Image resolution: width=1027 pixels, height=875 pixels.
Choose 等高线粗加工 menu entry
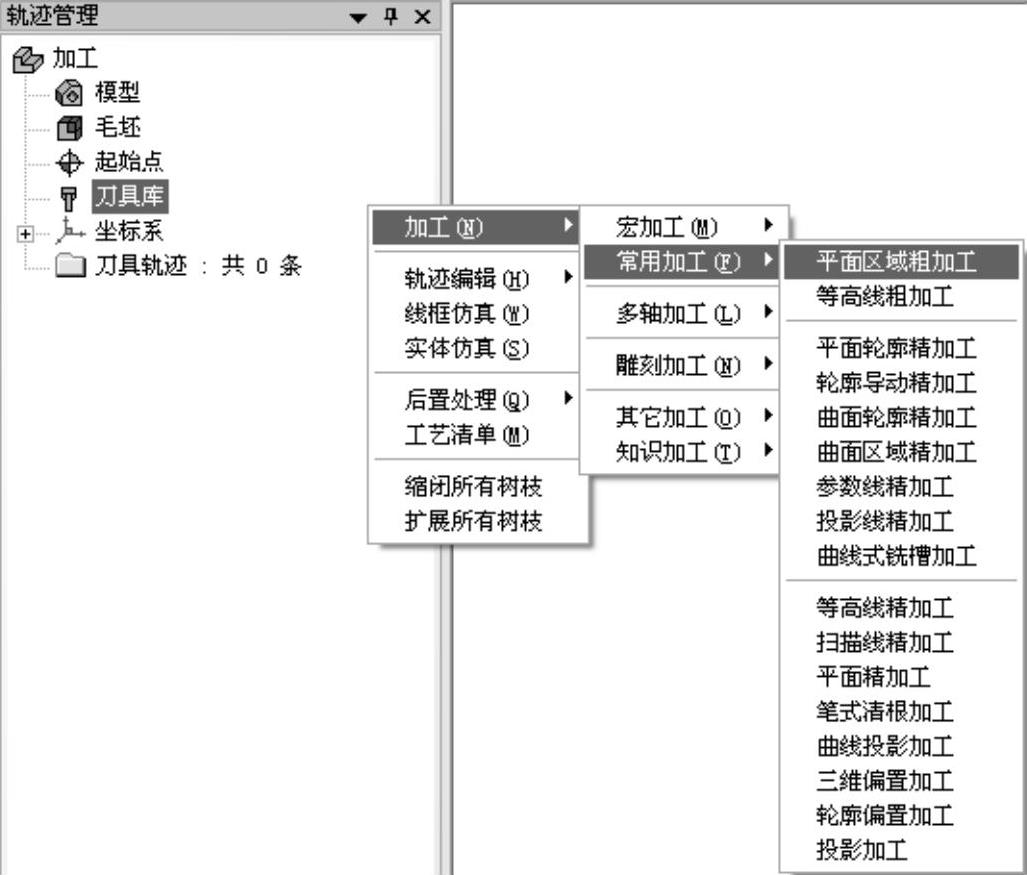883,296
